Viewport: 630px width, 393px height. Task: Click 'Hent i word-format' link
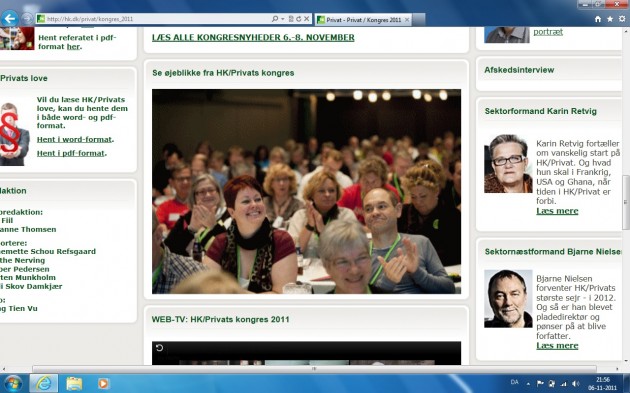[x=74, y=139]
